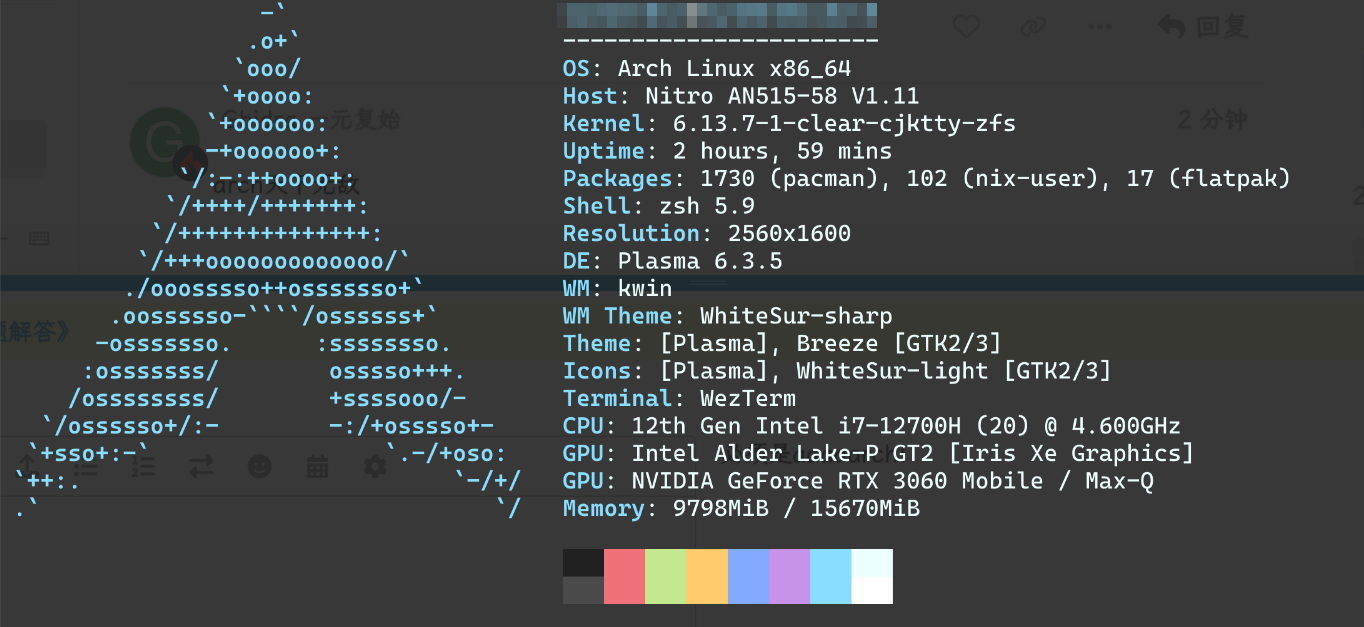Select the black terminal color swatch

pos(583,563)
